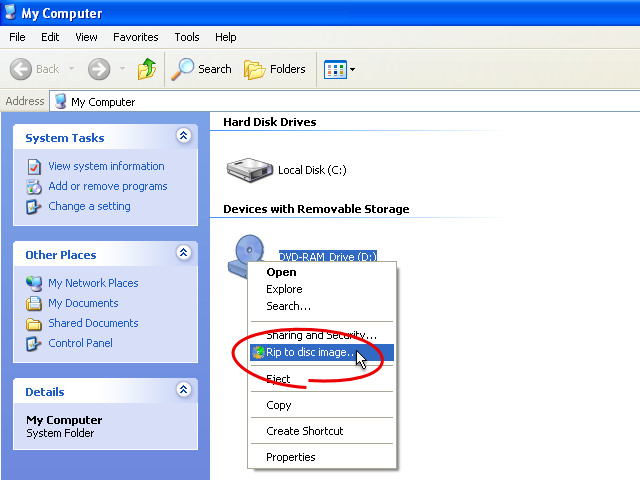Click the Hard Disk Drives group heading
Viewport: 640px width, 480px height.
point(270,122)
